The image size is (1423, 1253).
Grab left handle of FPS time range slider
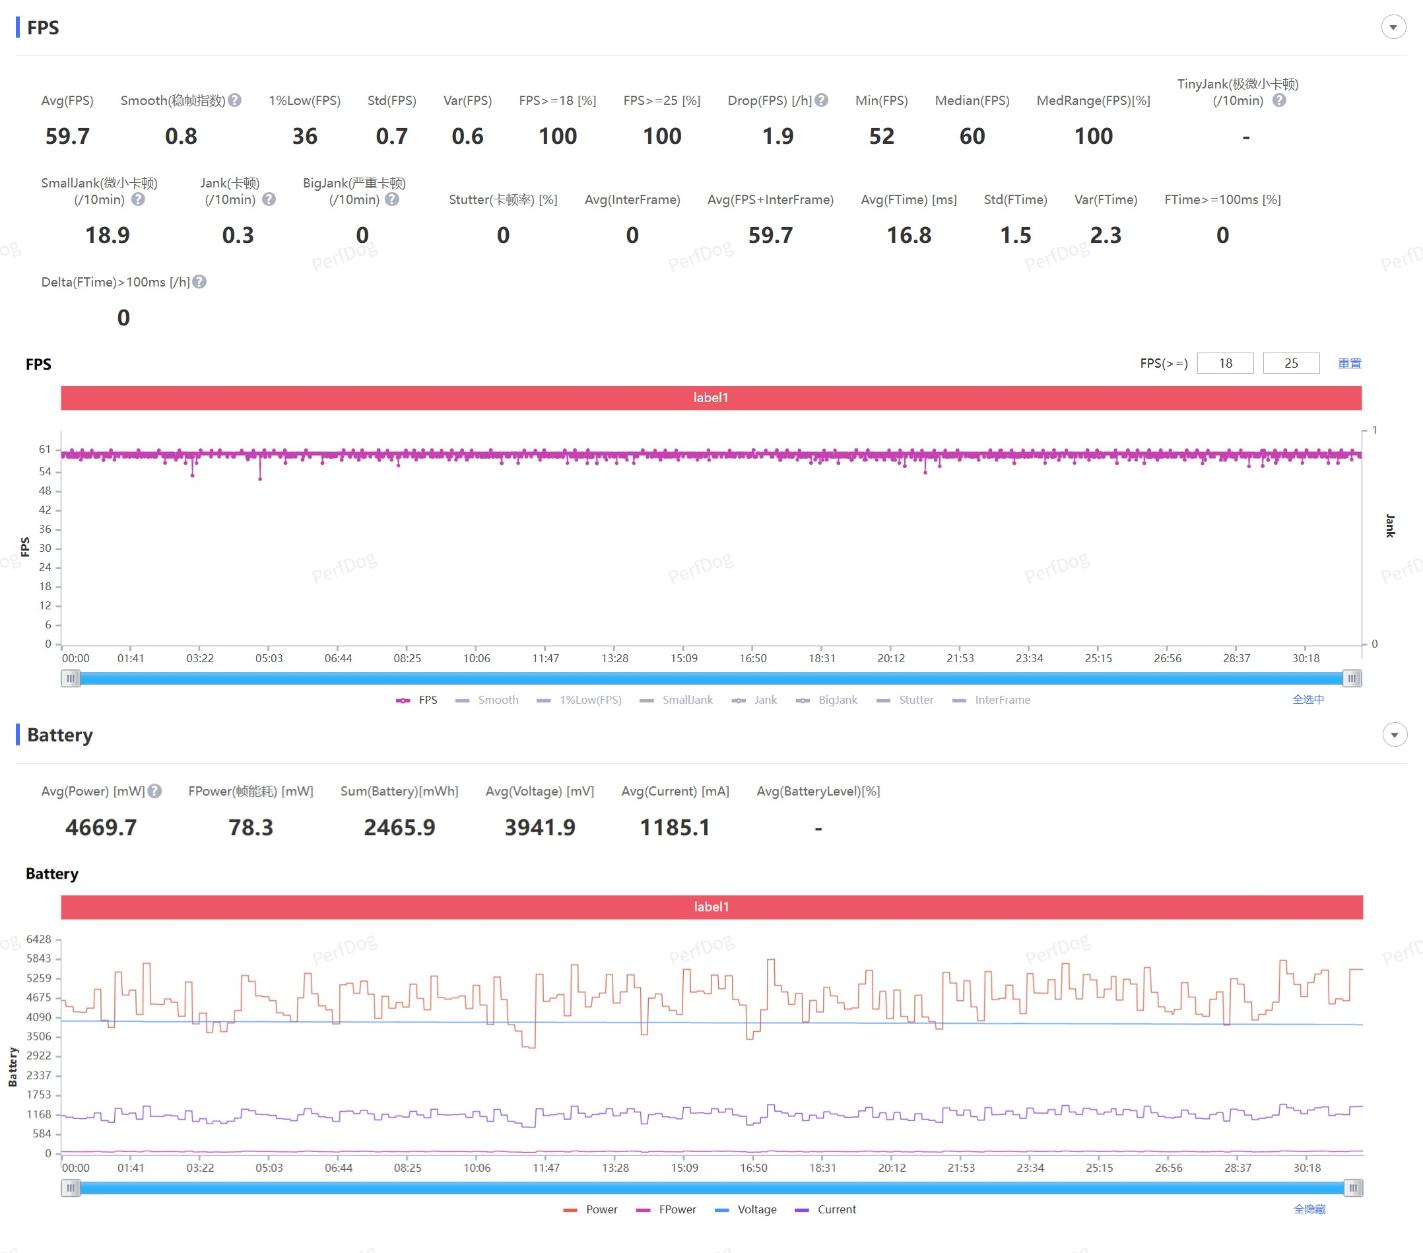click(x=70, y=678)
